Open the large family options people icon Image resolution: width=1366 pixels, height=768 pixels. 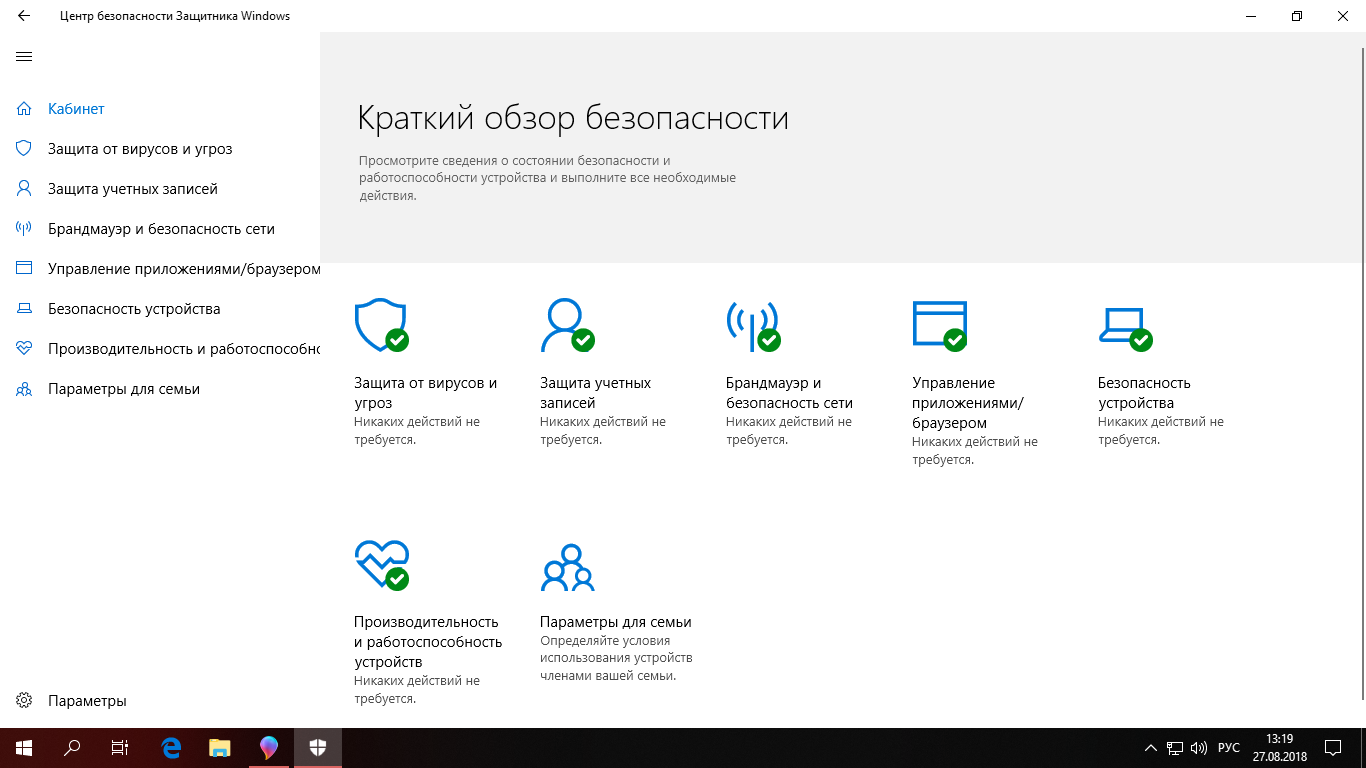tap(567, 567)
